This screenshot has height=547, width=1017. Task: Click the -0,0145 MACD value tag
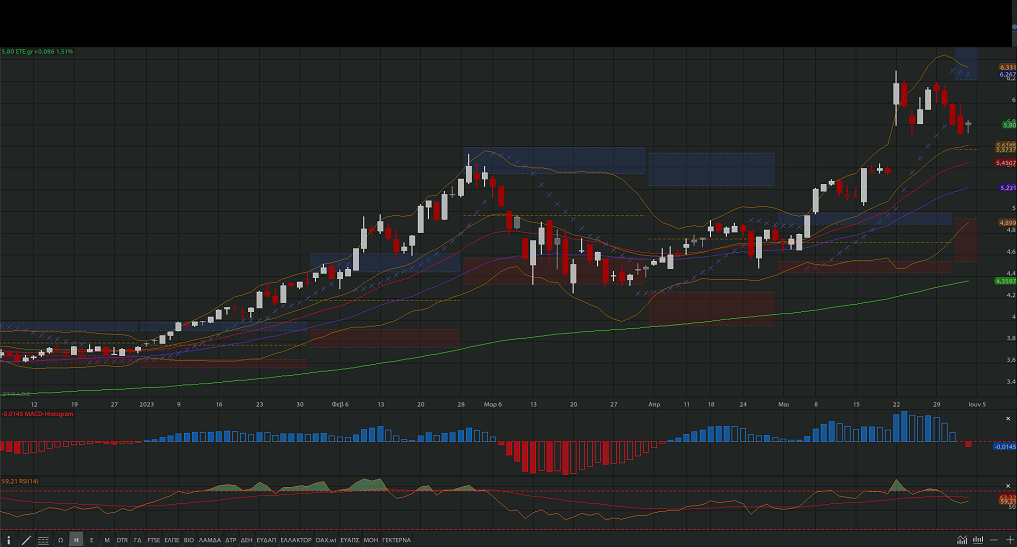pos(1005,446)
